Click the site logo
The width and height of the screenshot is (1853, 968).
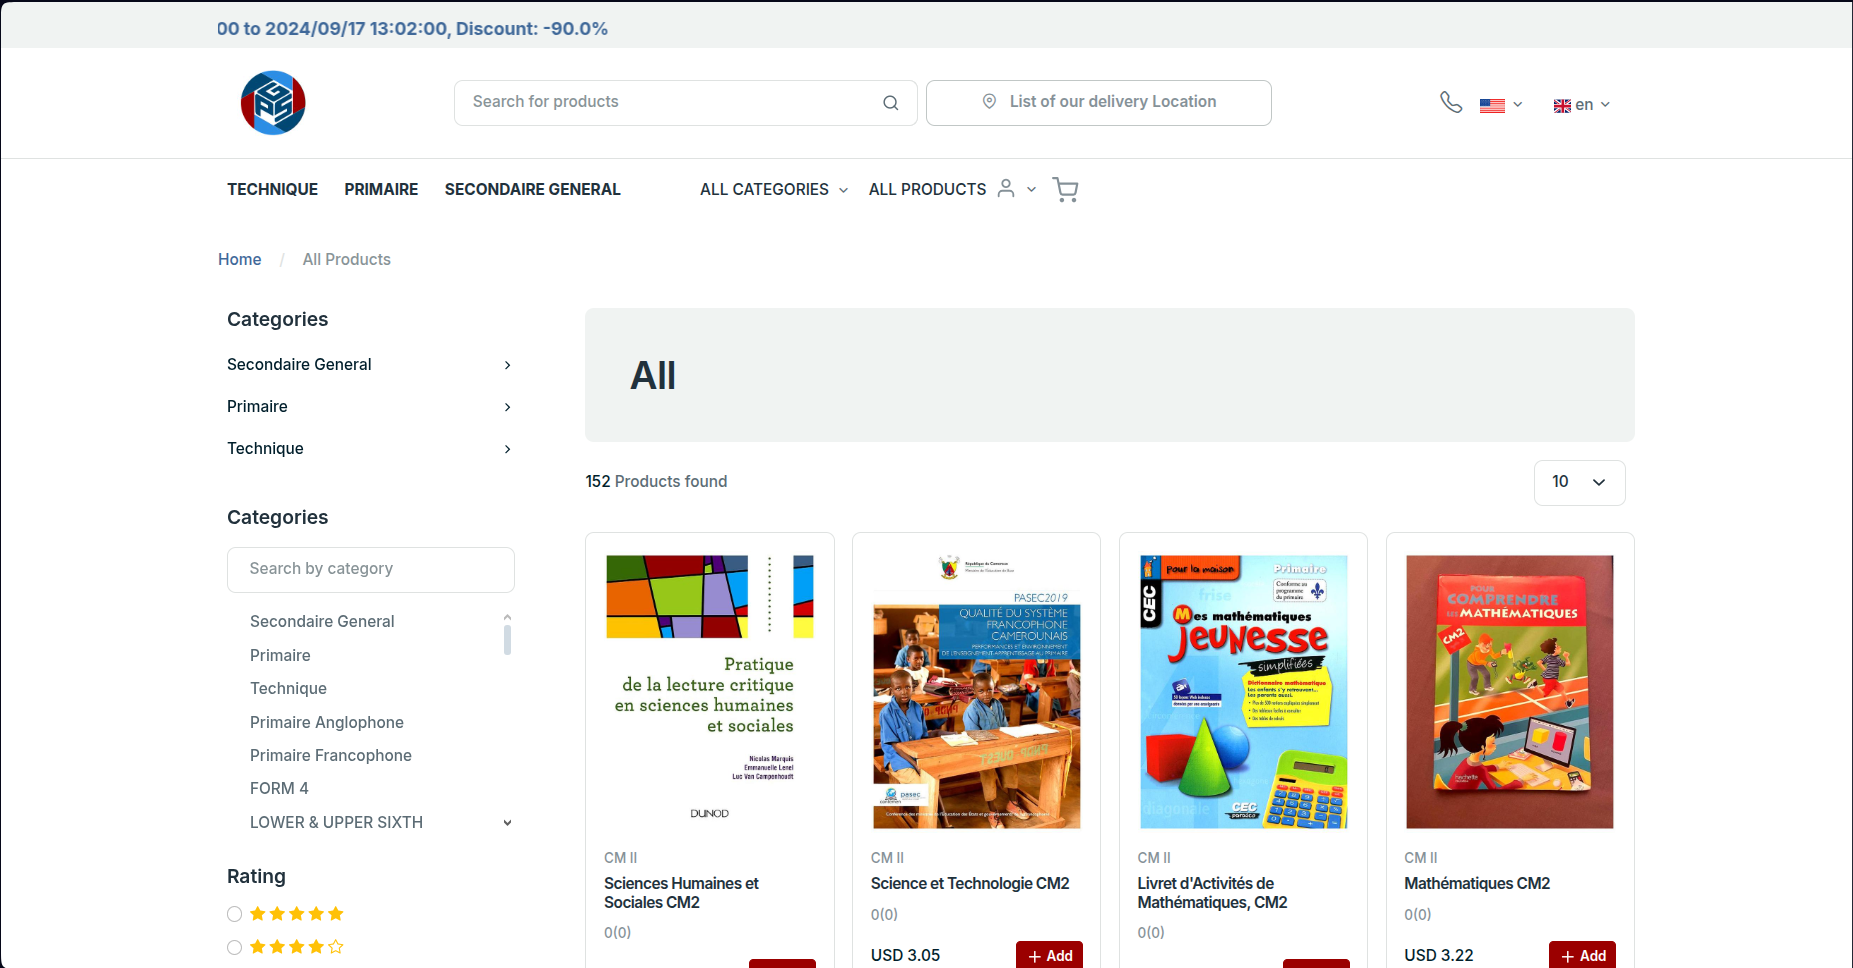tap(272, 102)
